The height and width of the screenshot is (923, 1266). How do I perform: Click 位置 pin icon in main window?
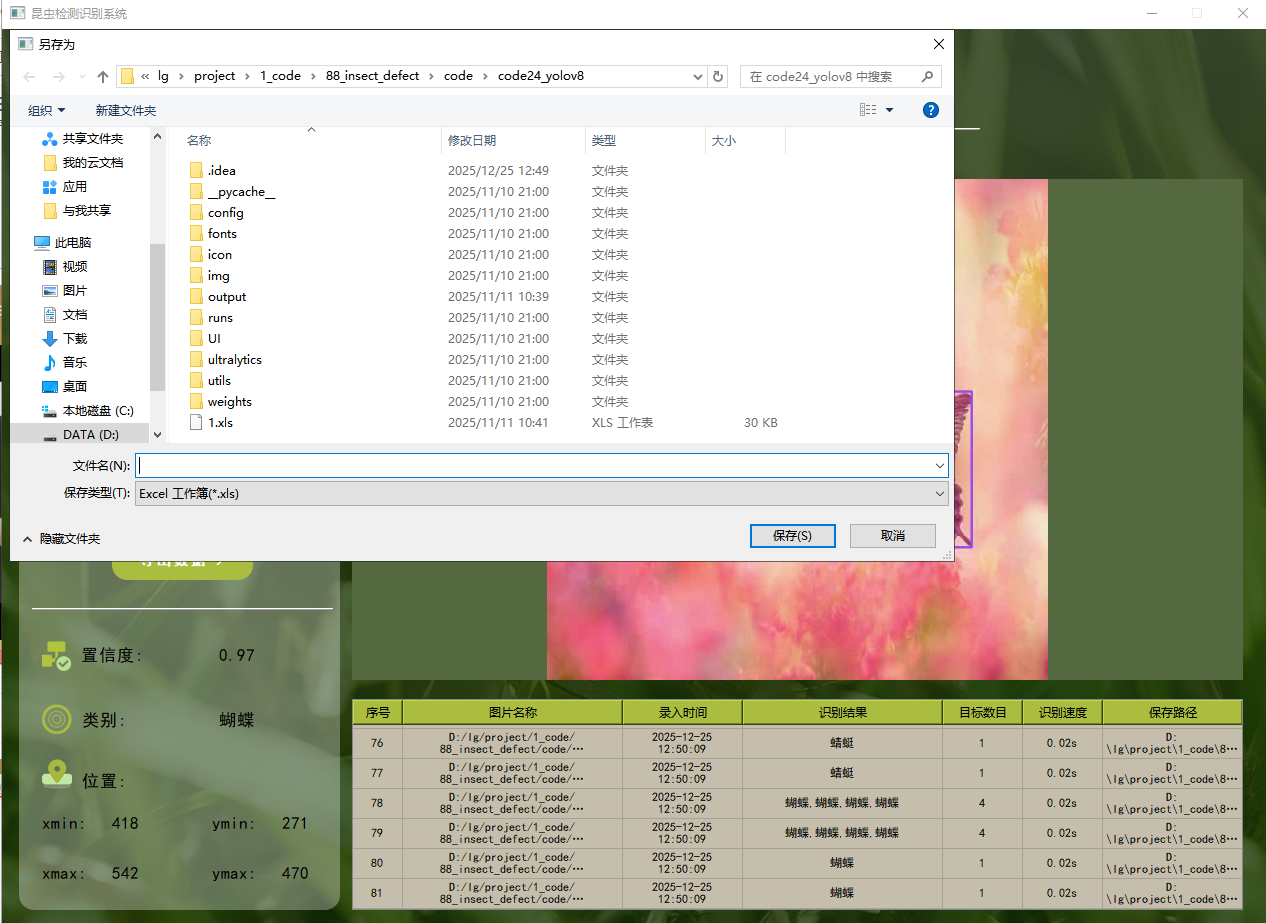coord(56,773)
